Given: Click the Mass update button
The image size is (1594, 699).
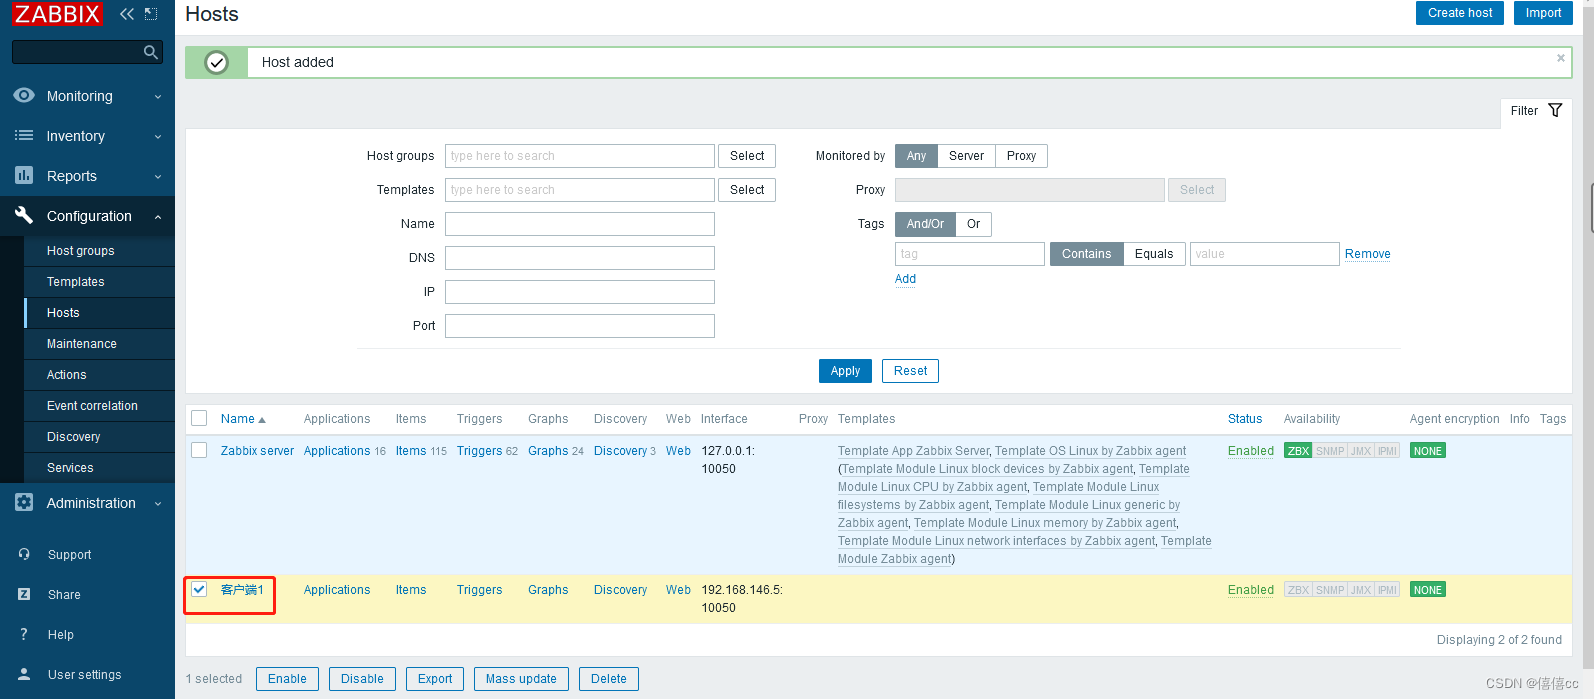Looking at the screenshot, I should point(521,679).
